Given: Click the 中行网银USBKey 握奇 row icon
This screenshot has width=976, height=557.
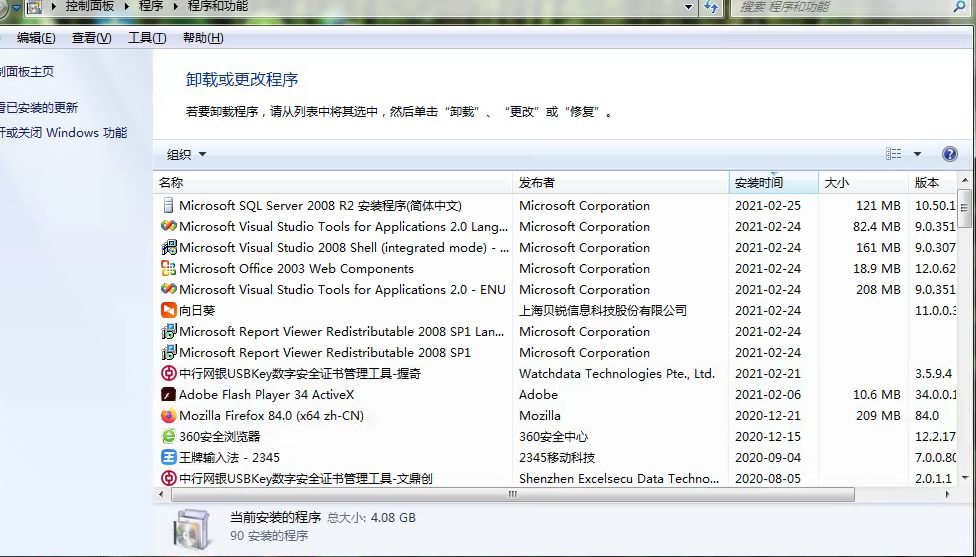Looking at the screenshot, I should (x=168, y=373).
